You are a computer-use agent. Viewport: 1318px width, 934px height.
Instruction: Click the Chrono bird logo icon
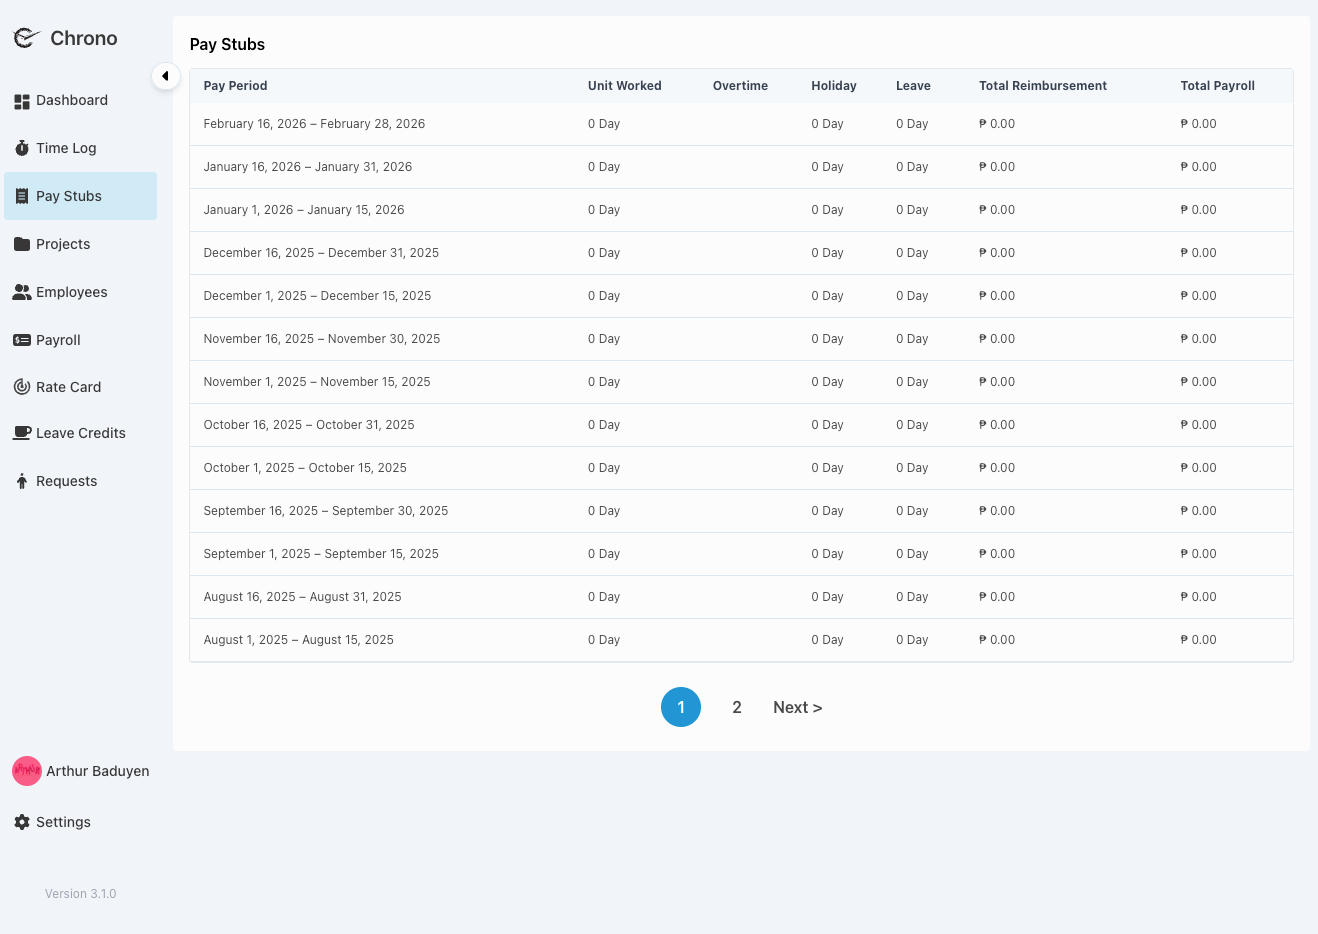pyautogui.click(x=26, y=38)
